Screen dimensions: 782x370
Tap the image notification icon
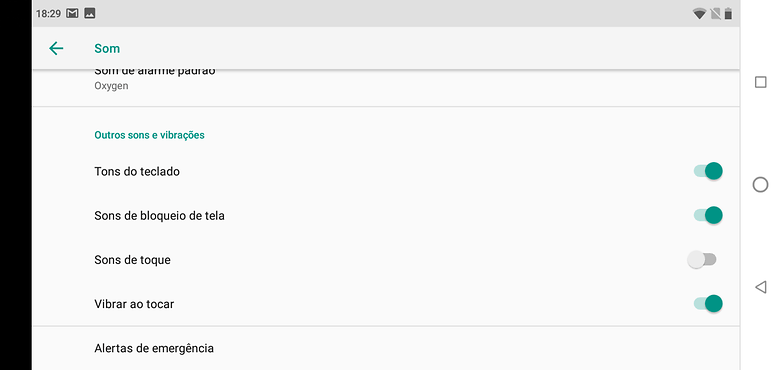89,13
